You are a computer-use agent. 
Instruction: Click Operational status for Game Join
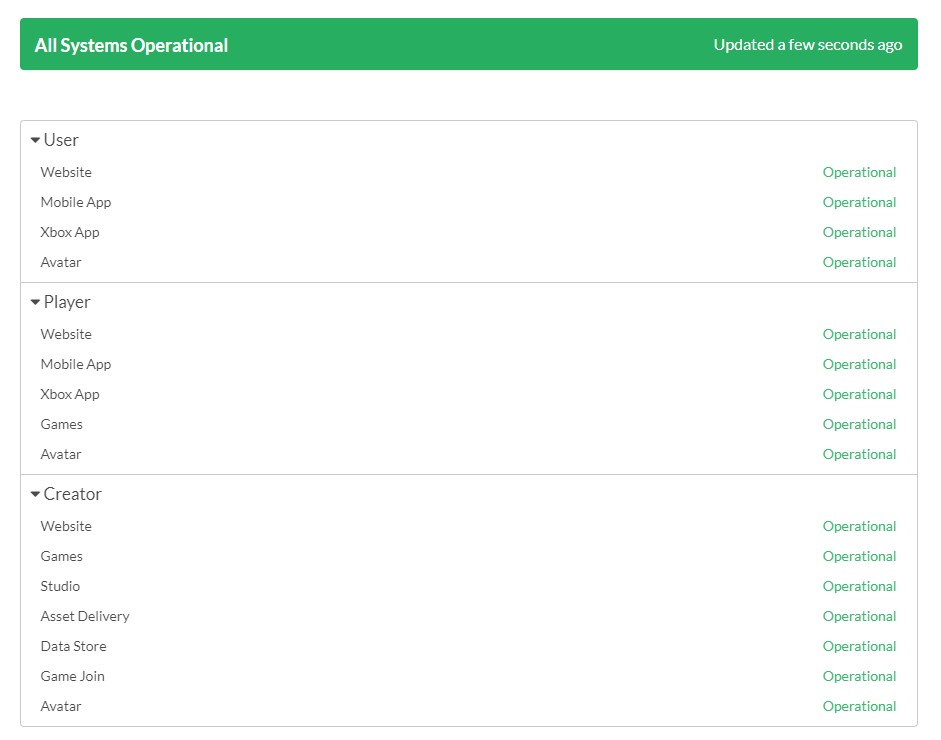pos(859,677)
